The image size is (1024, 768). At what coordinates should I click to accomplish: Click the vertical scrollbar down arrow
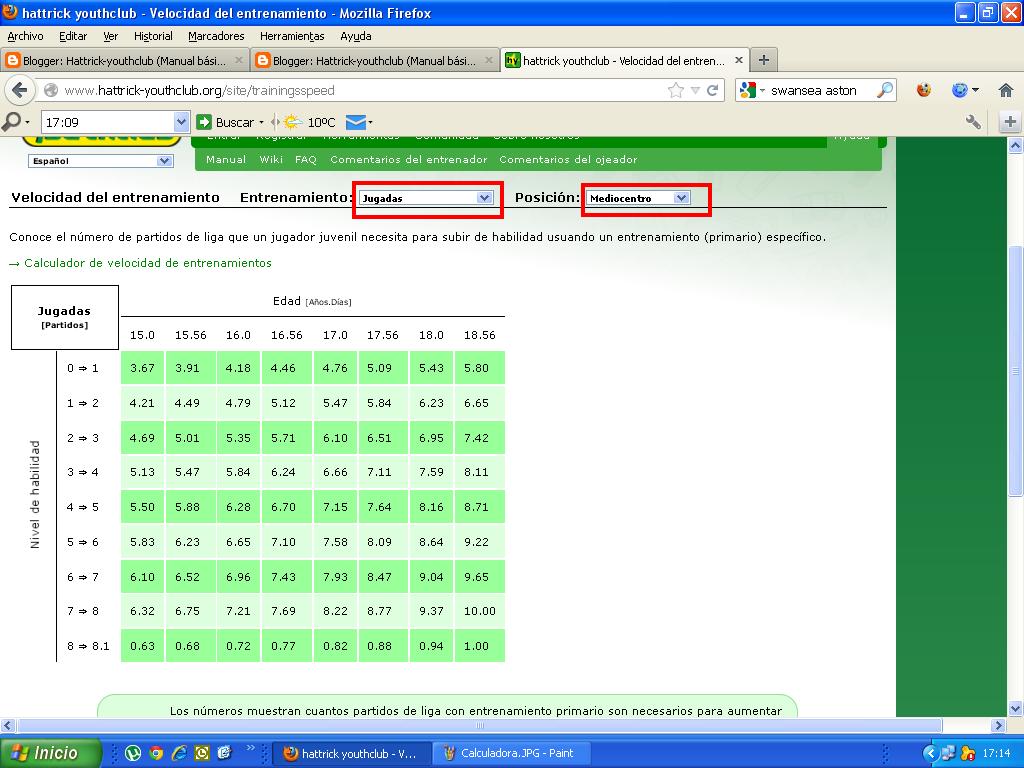tap(1015, 709)
